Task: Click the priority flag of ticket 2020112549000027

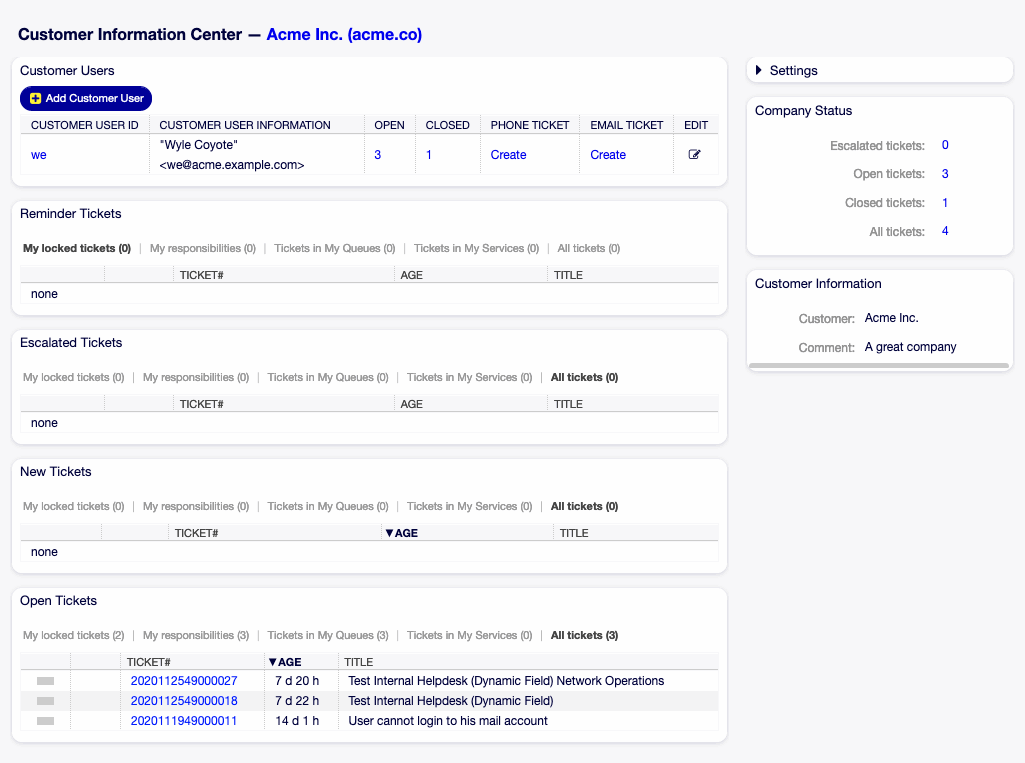Action: tap(45, 681)
